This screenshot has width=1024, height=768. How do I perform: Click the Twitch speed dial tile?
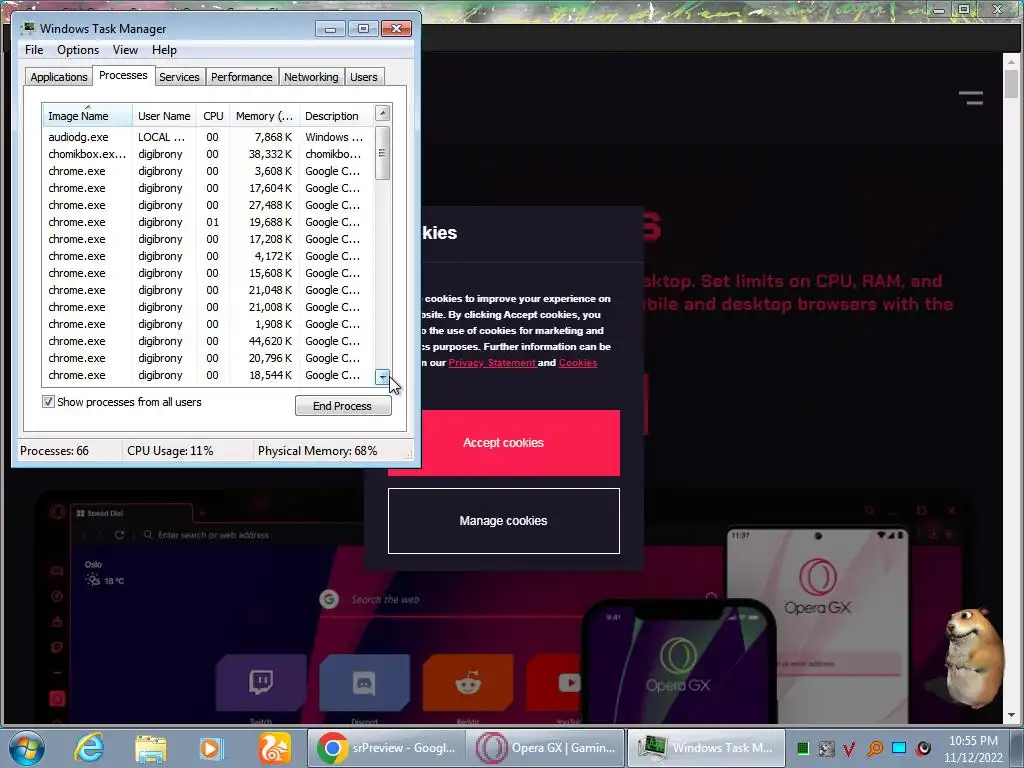click(x=261, y=683)
